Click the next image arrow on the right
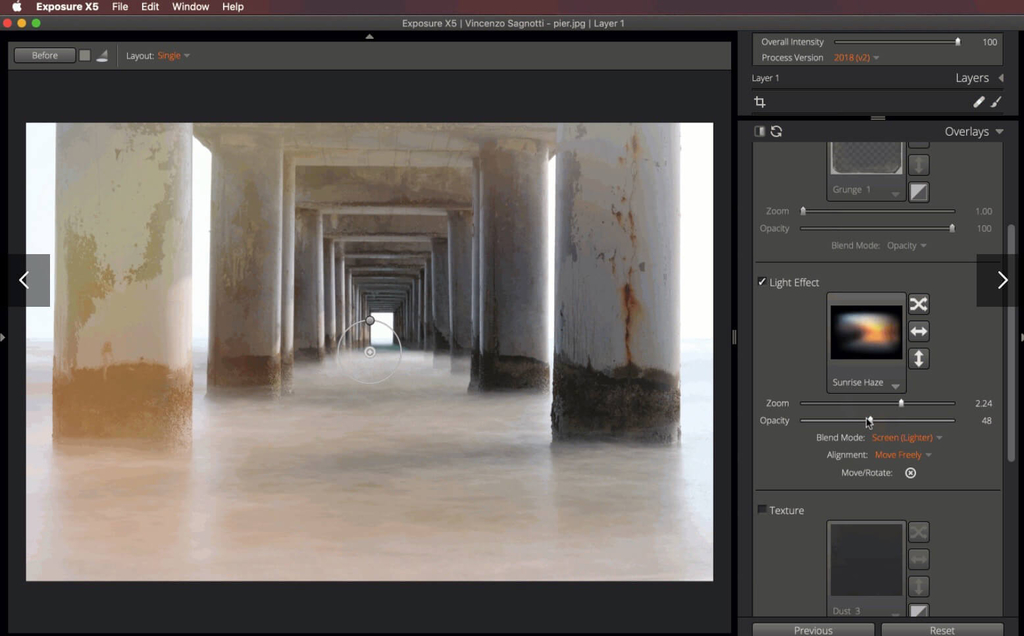 coord(1001,280)
